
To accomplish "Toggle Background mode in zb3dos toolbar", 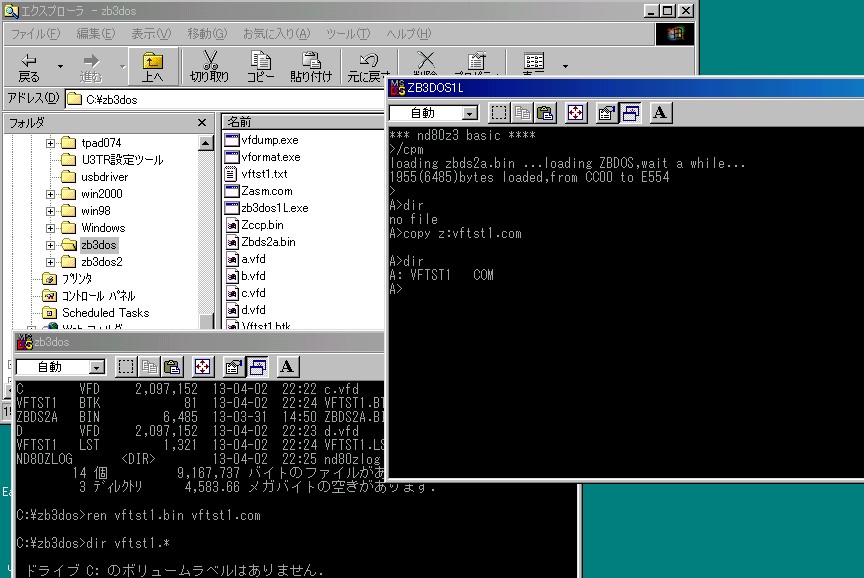I will pos(257,367).
